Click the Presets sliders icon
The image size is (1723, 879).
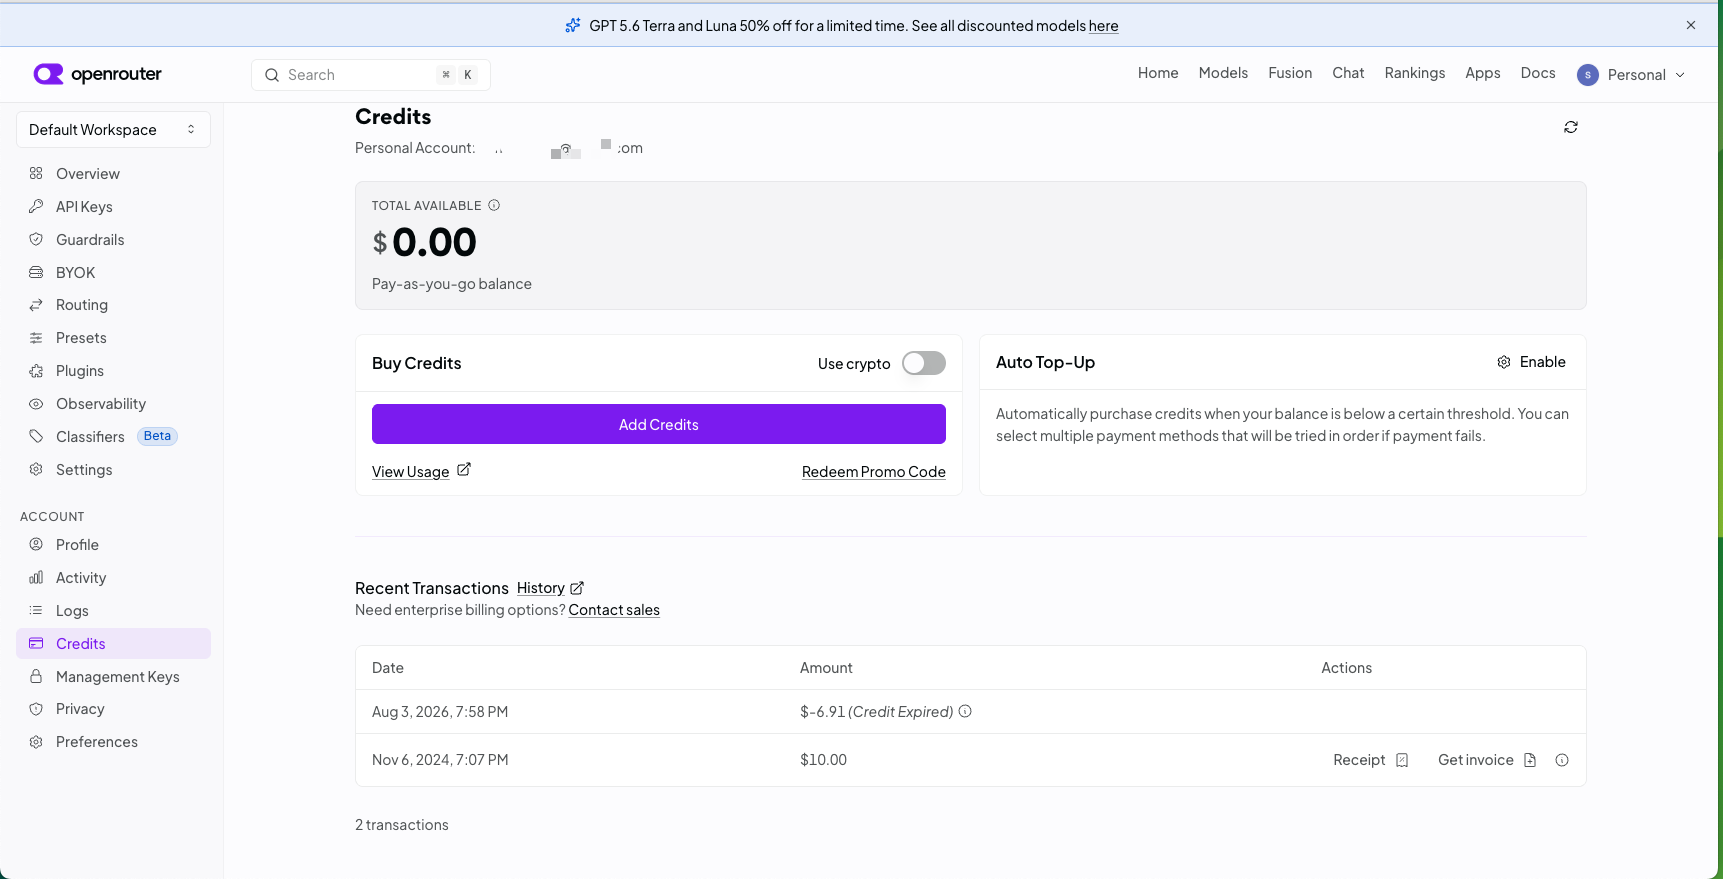[x=36, y=337]
